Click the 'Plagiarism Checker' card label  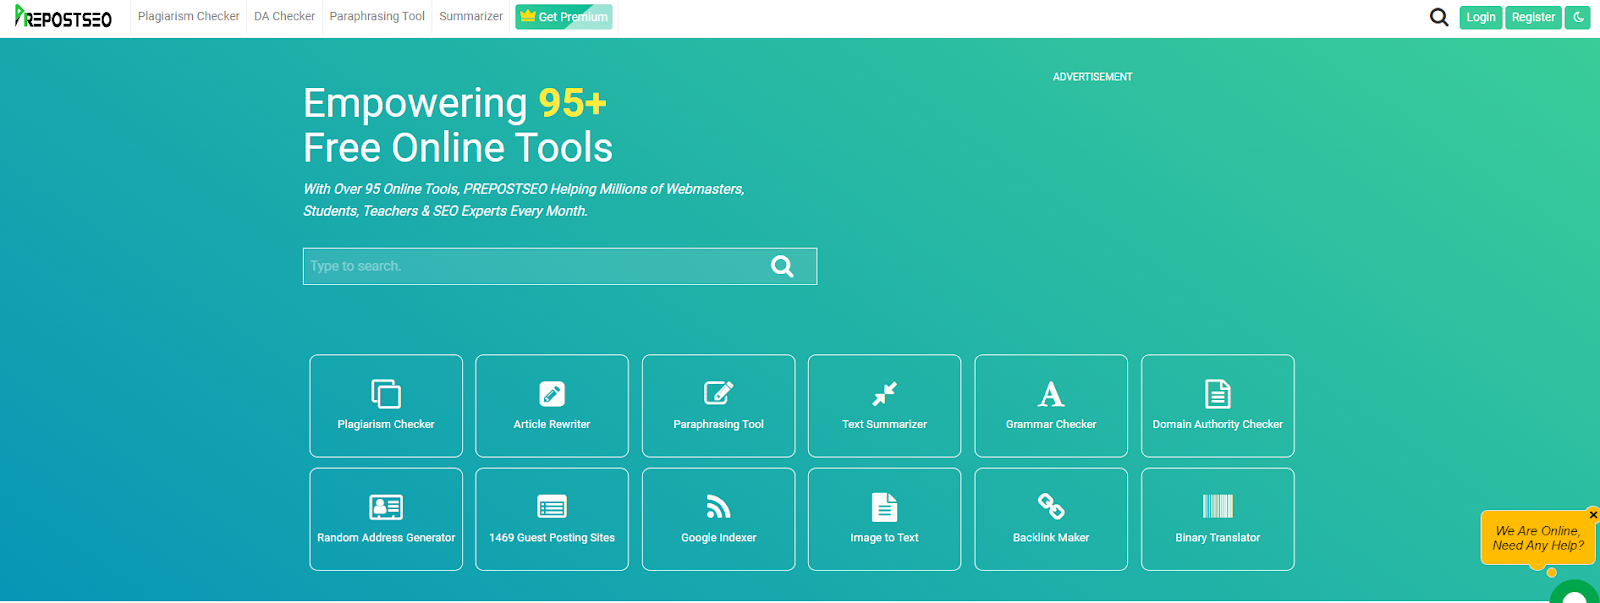386,424
